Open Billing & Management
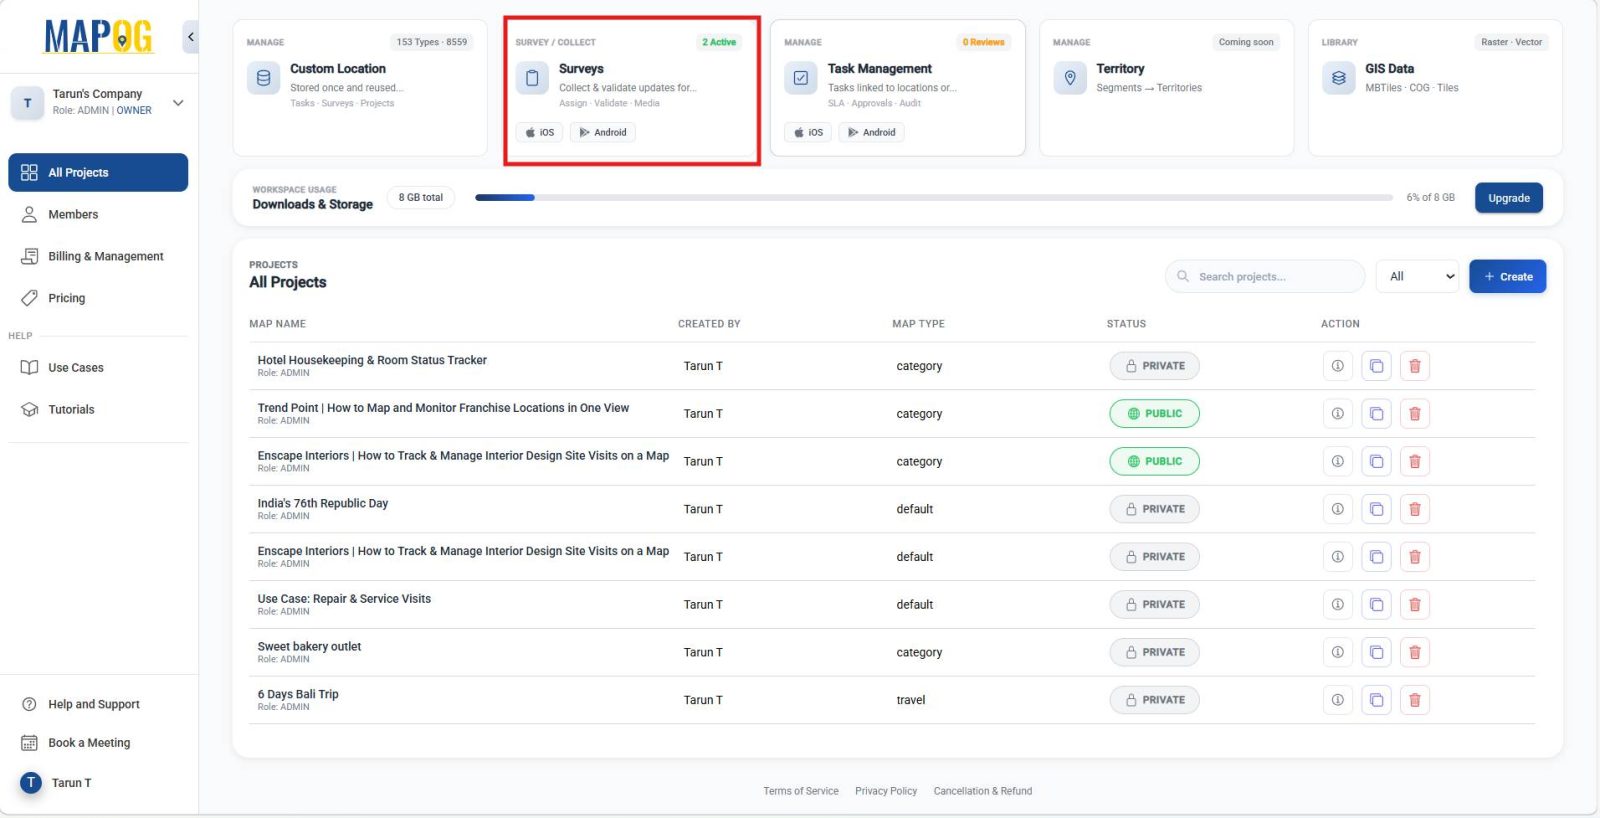Image resolution: width=1600 pixels, height=818 pixels. click(98, 256)
